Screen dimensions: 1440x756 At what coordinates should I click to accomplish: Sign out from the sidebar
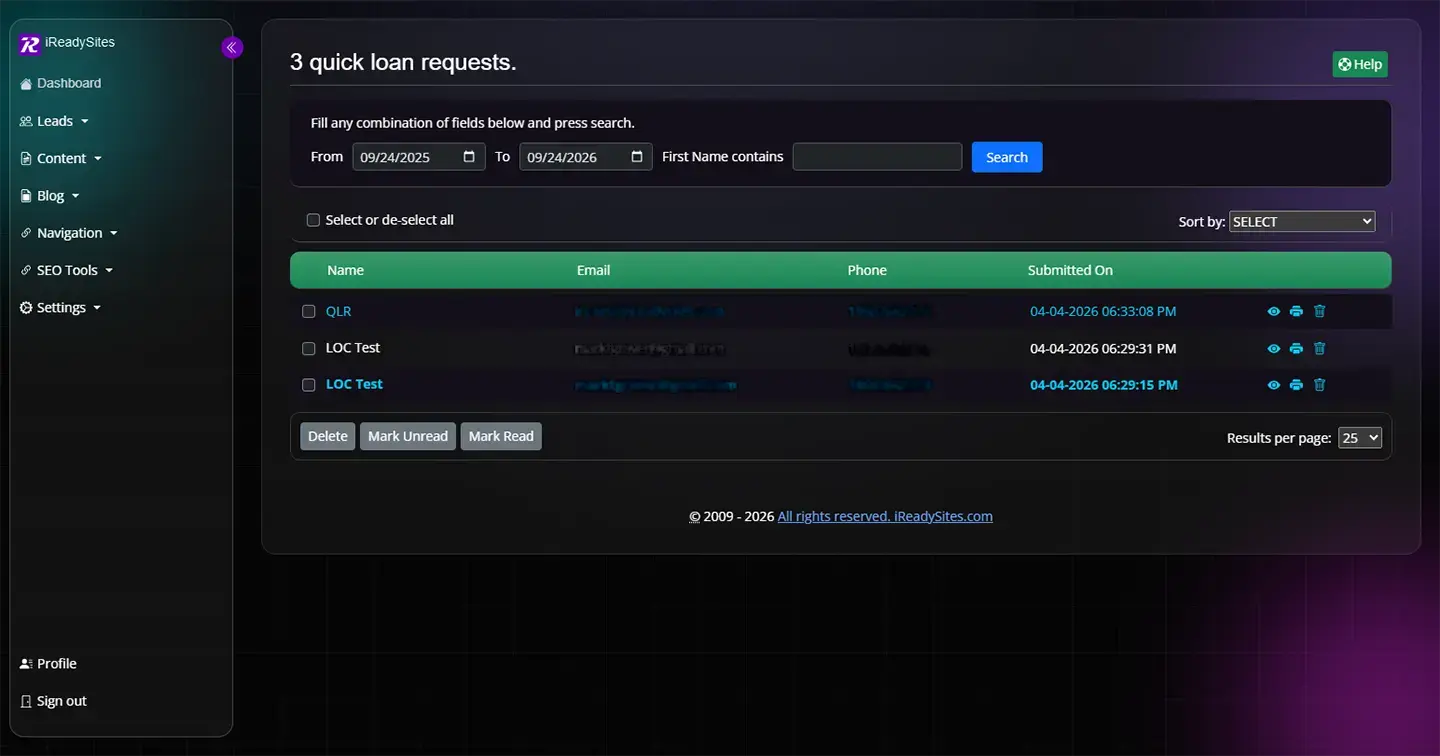pyautogui.click(x=53, y=701)
